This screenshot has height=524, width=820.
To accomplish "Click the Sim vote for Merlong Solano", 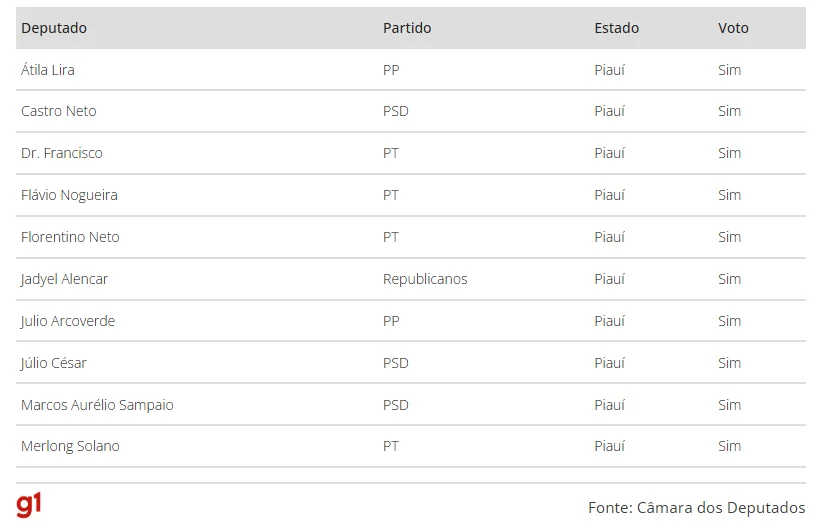I will pos(730,446).
